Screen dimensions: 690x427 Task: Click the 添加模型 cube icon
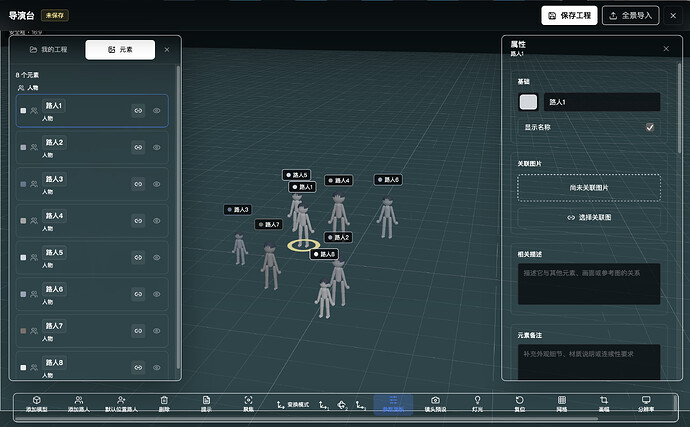coord(37,400)
